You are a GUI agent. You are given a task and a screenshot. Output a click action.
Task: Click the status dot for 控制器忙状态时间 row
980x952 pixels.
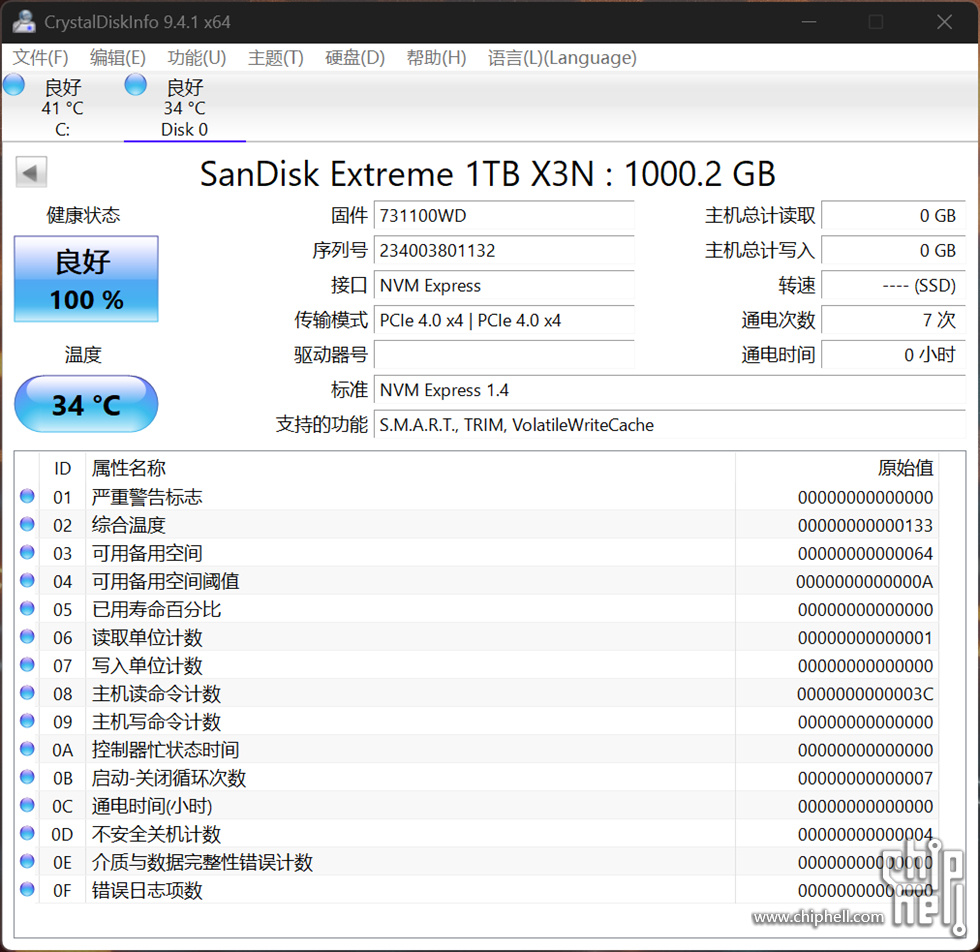[27, 749]
